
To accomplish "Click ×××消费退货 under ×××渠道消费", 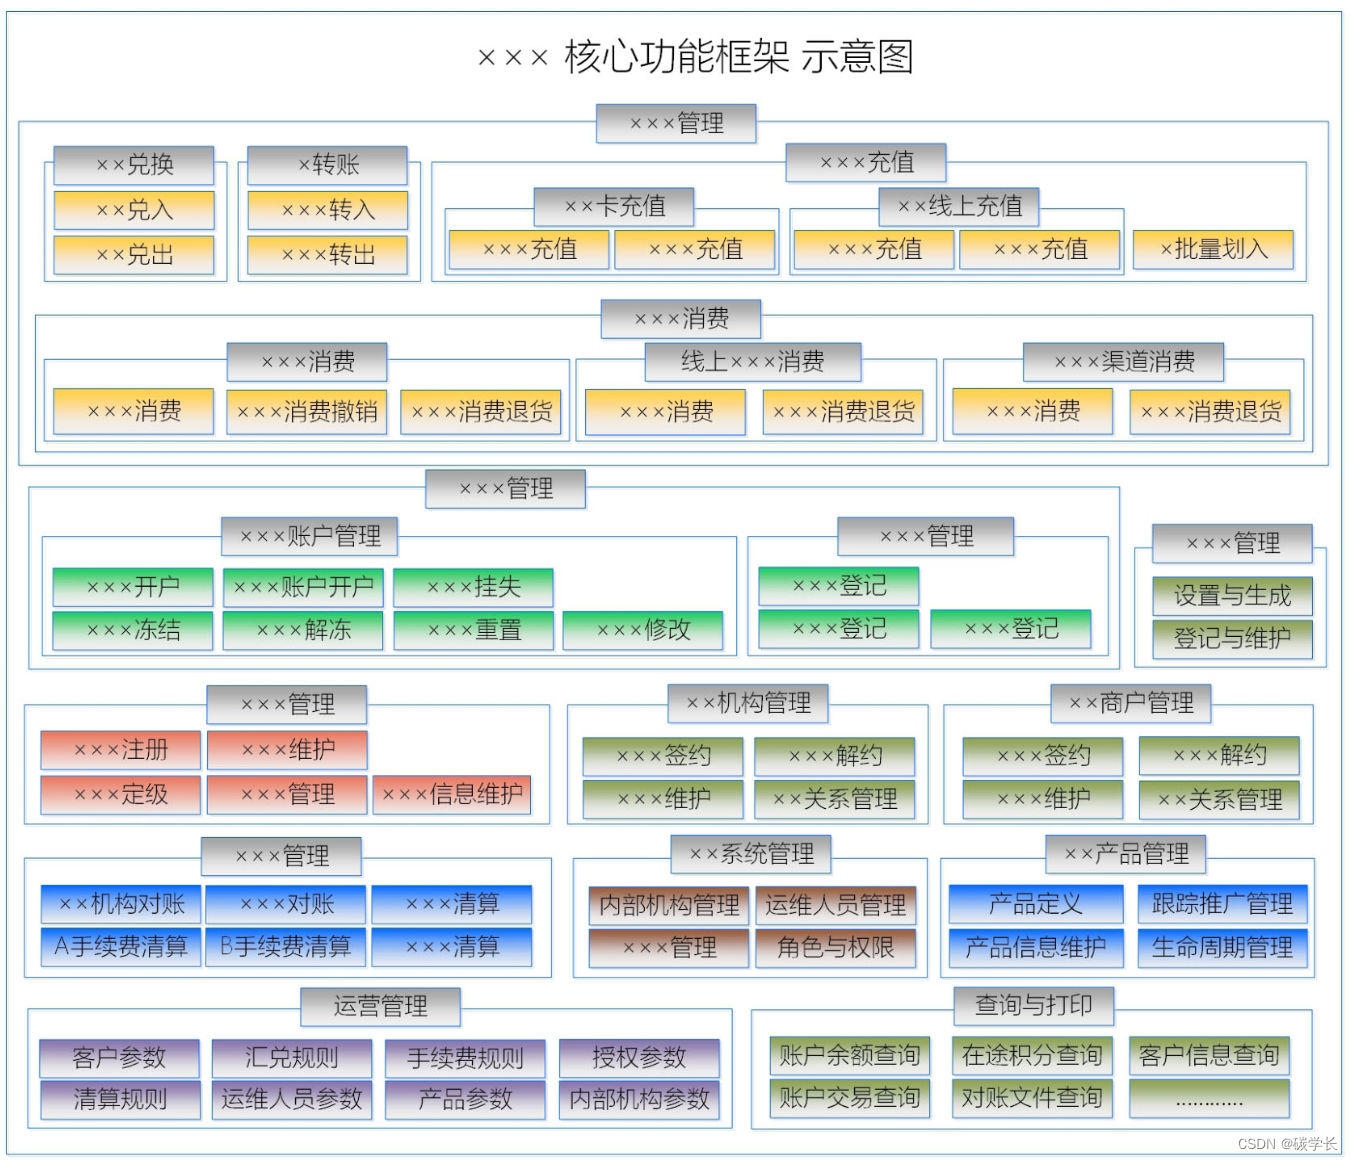I will pos(1211,411).
